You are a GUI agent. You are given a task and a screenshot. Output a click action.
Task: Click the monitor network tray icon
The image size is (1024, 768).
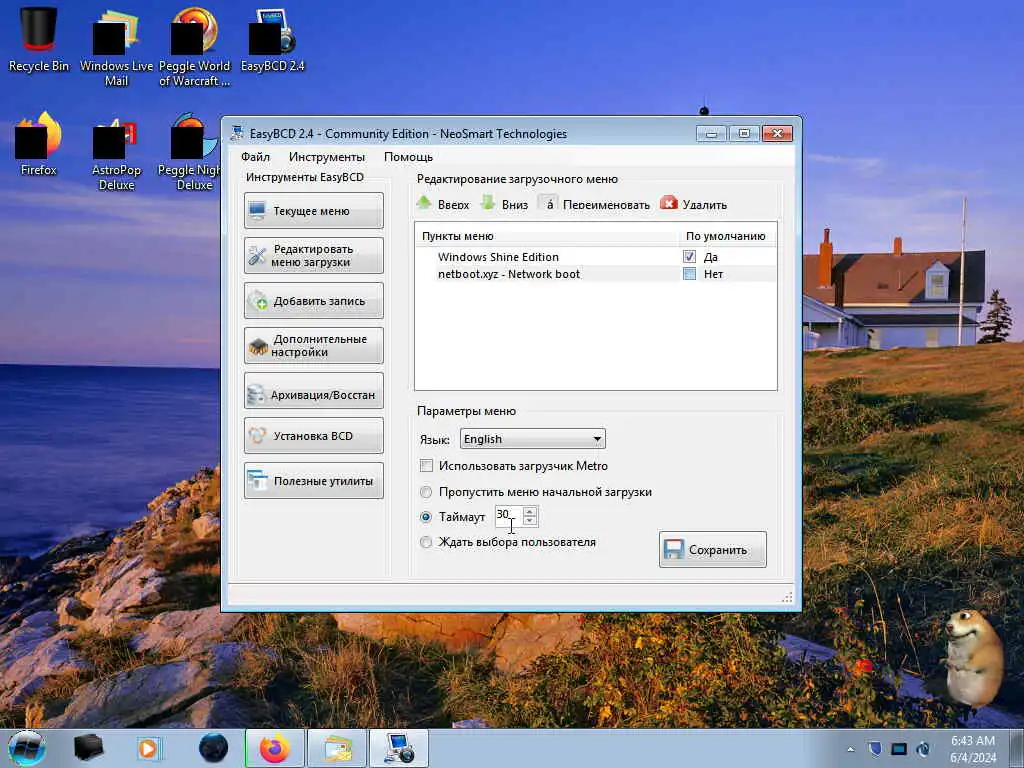click(x=899, y=749)
